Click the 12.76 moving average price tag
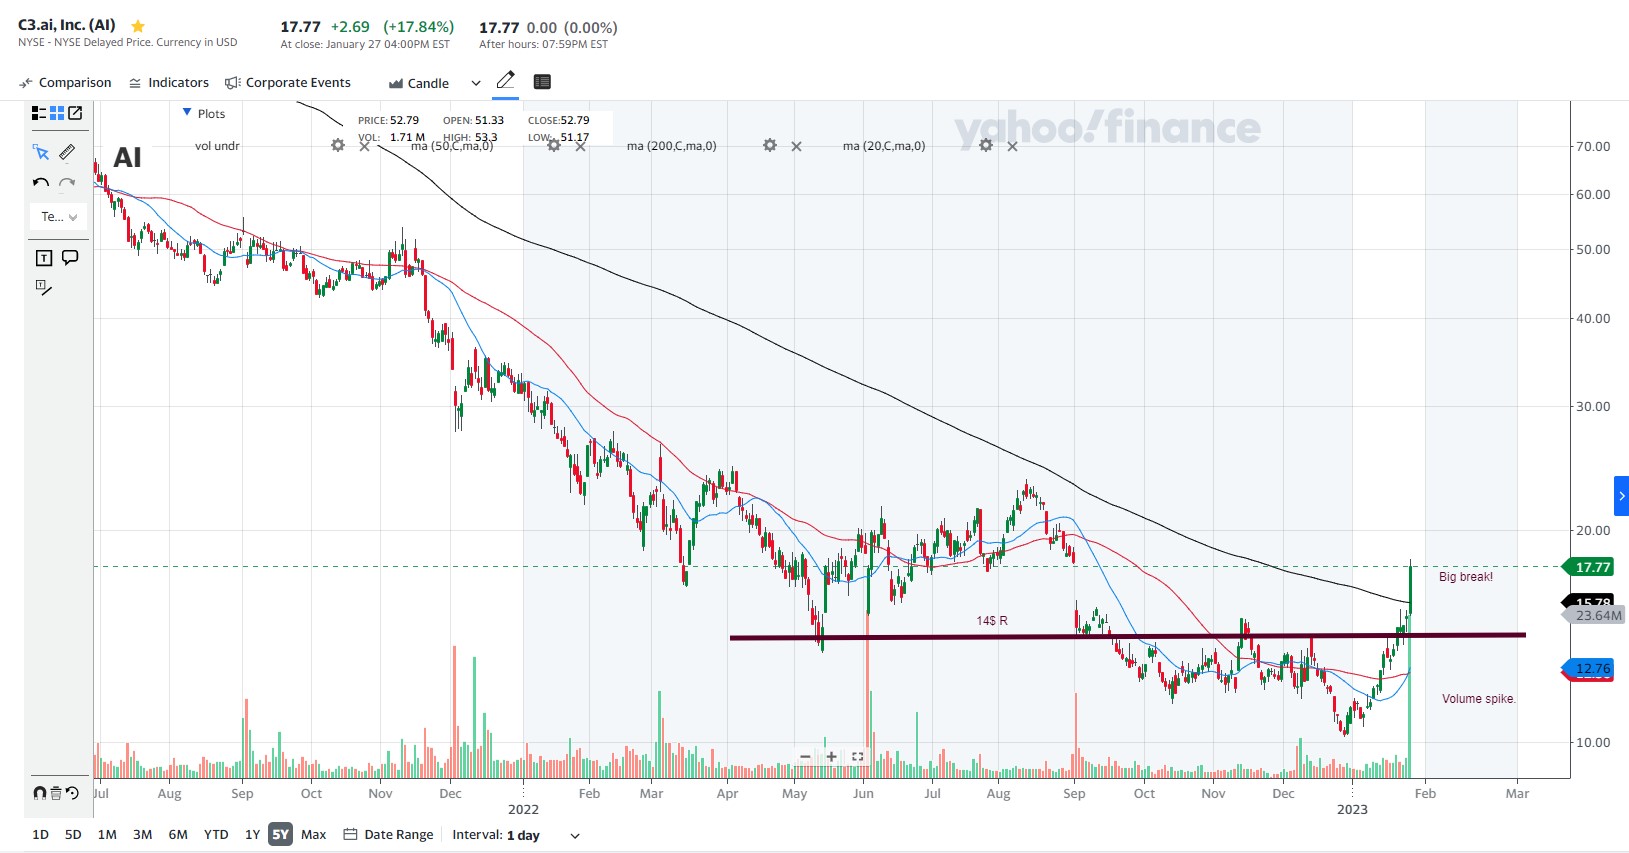The height and width of the screenshot is (853, 1629). point(1589,668)
